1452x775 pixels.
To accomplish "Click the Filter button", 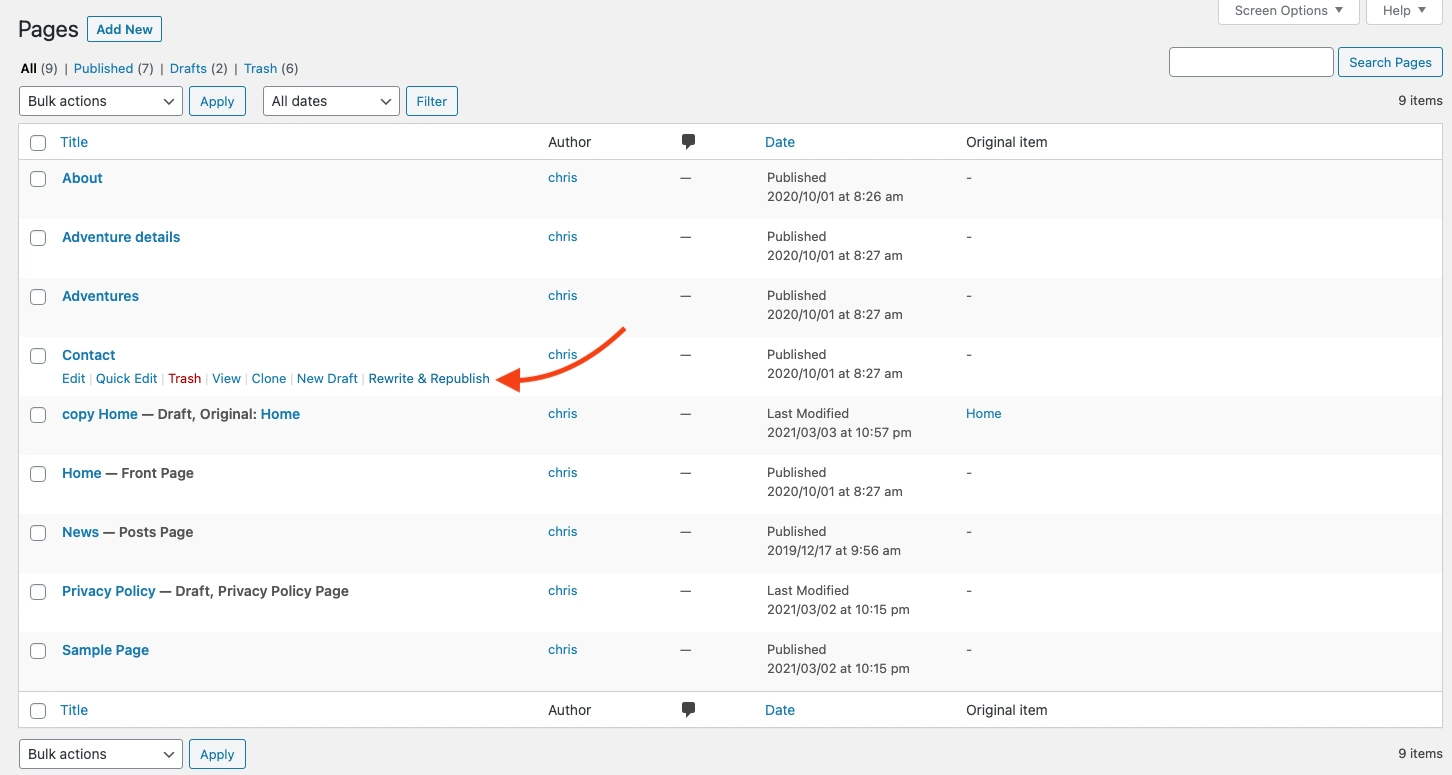I will click(x=432, y=101).
